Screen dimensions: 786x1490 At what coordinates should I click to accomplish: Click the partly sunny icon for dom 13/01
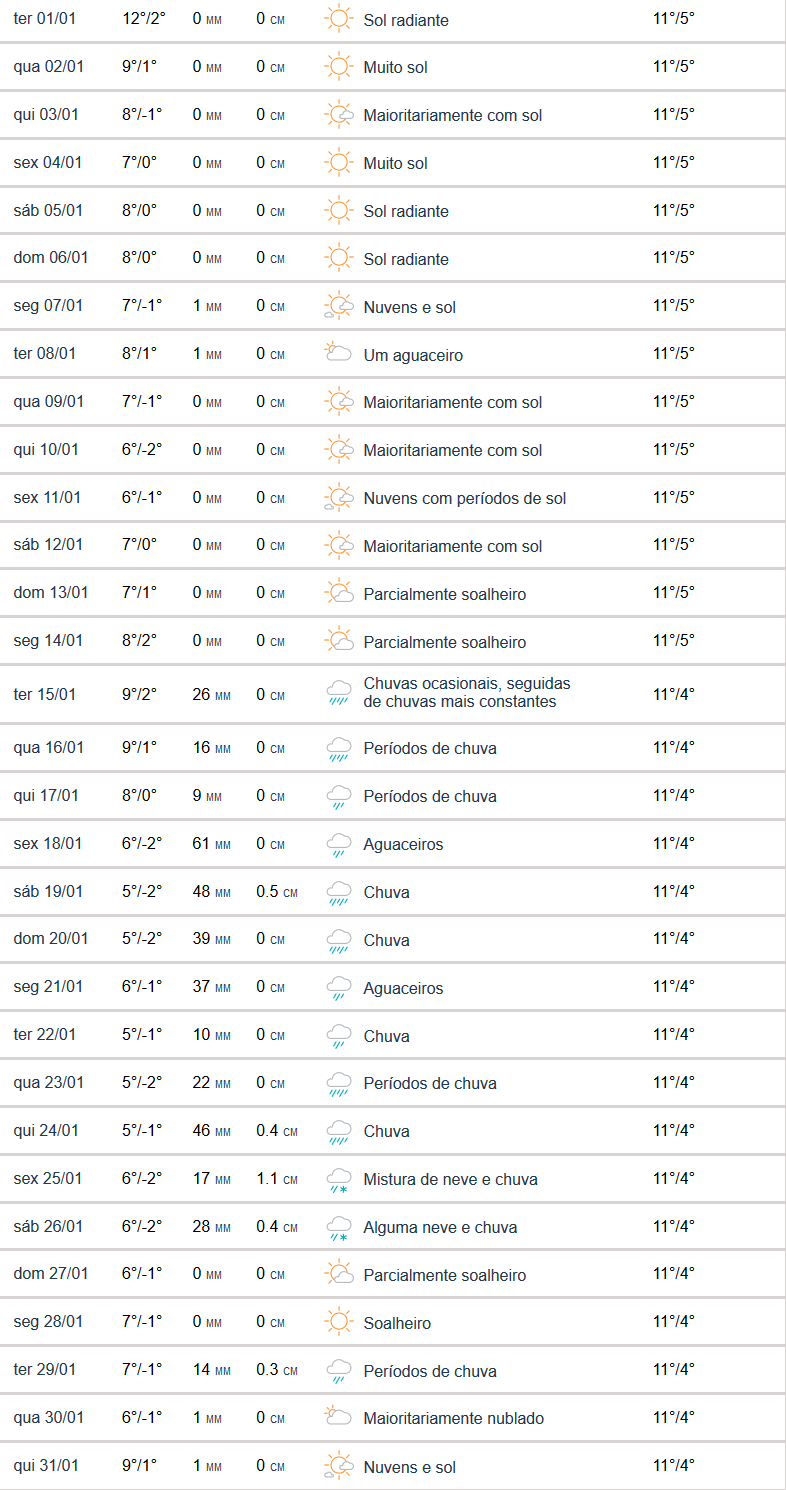(x=339, y=593)
